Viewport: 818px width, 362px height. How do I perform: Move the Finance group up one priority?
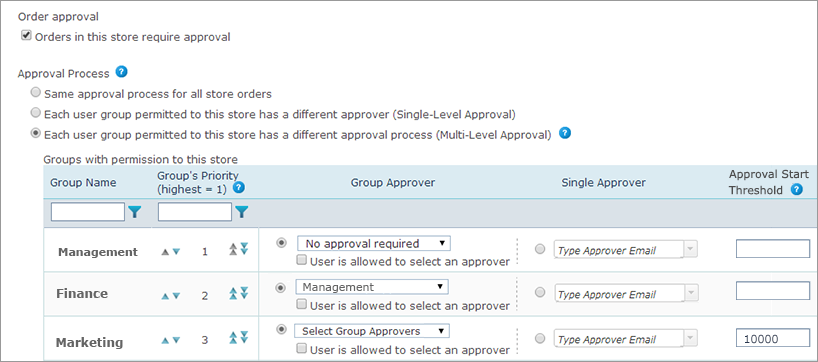click(165, 296)
